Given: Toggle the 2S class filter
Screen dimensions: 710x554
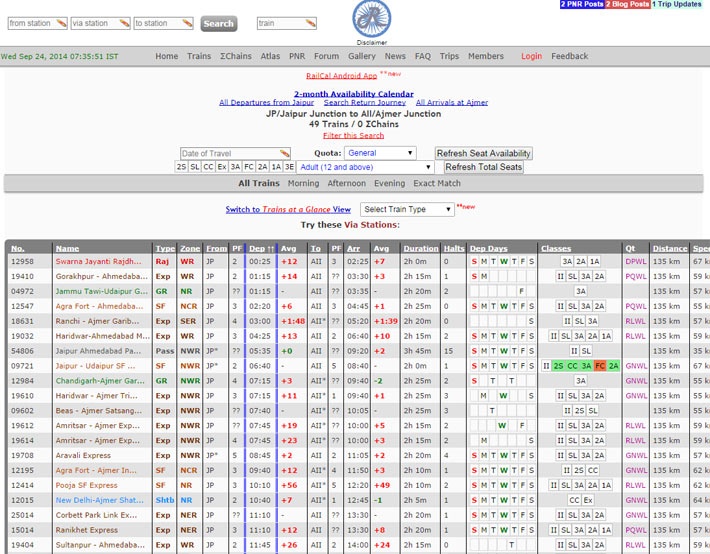Looking at the screenshot, I should (x=181, y=167).
